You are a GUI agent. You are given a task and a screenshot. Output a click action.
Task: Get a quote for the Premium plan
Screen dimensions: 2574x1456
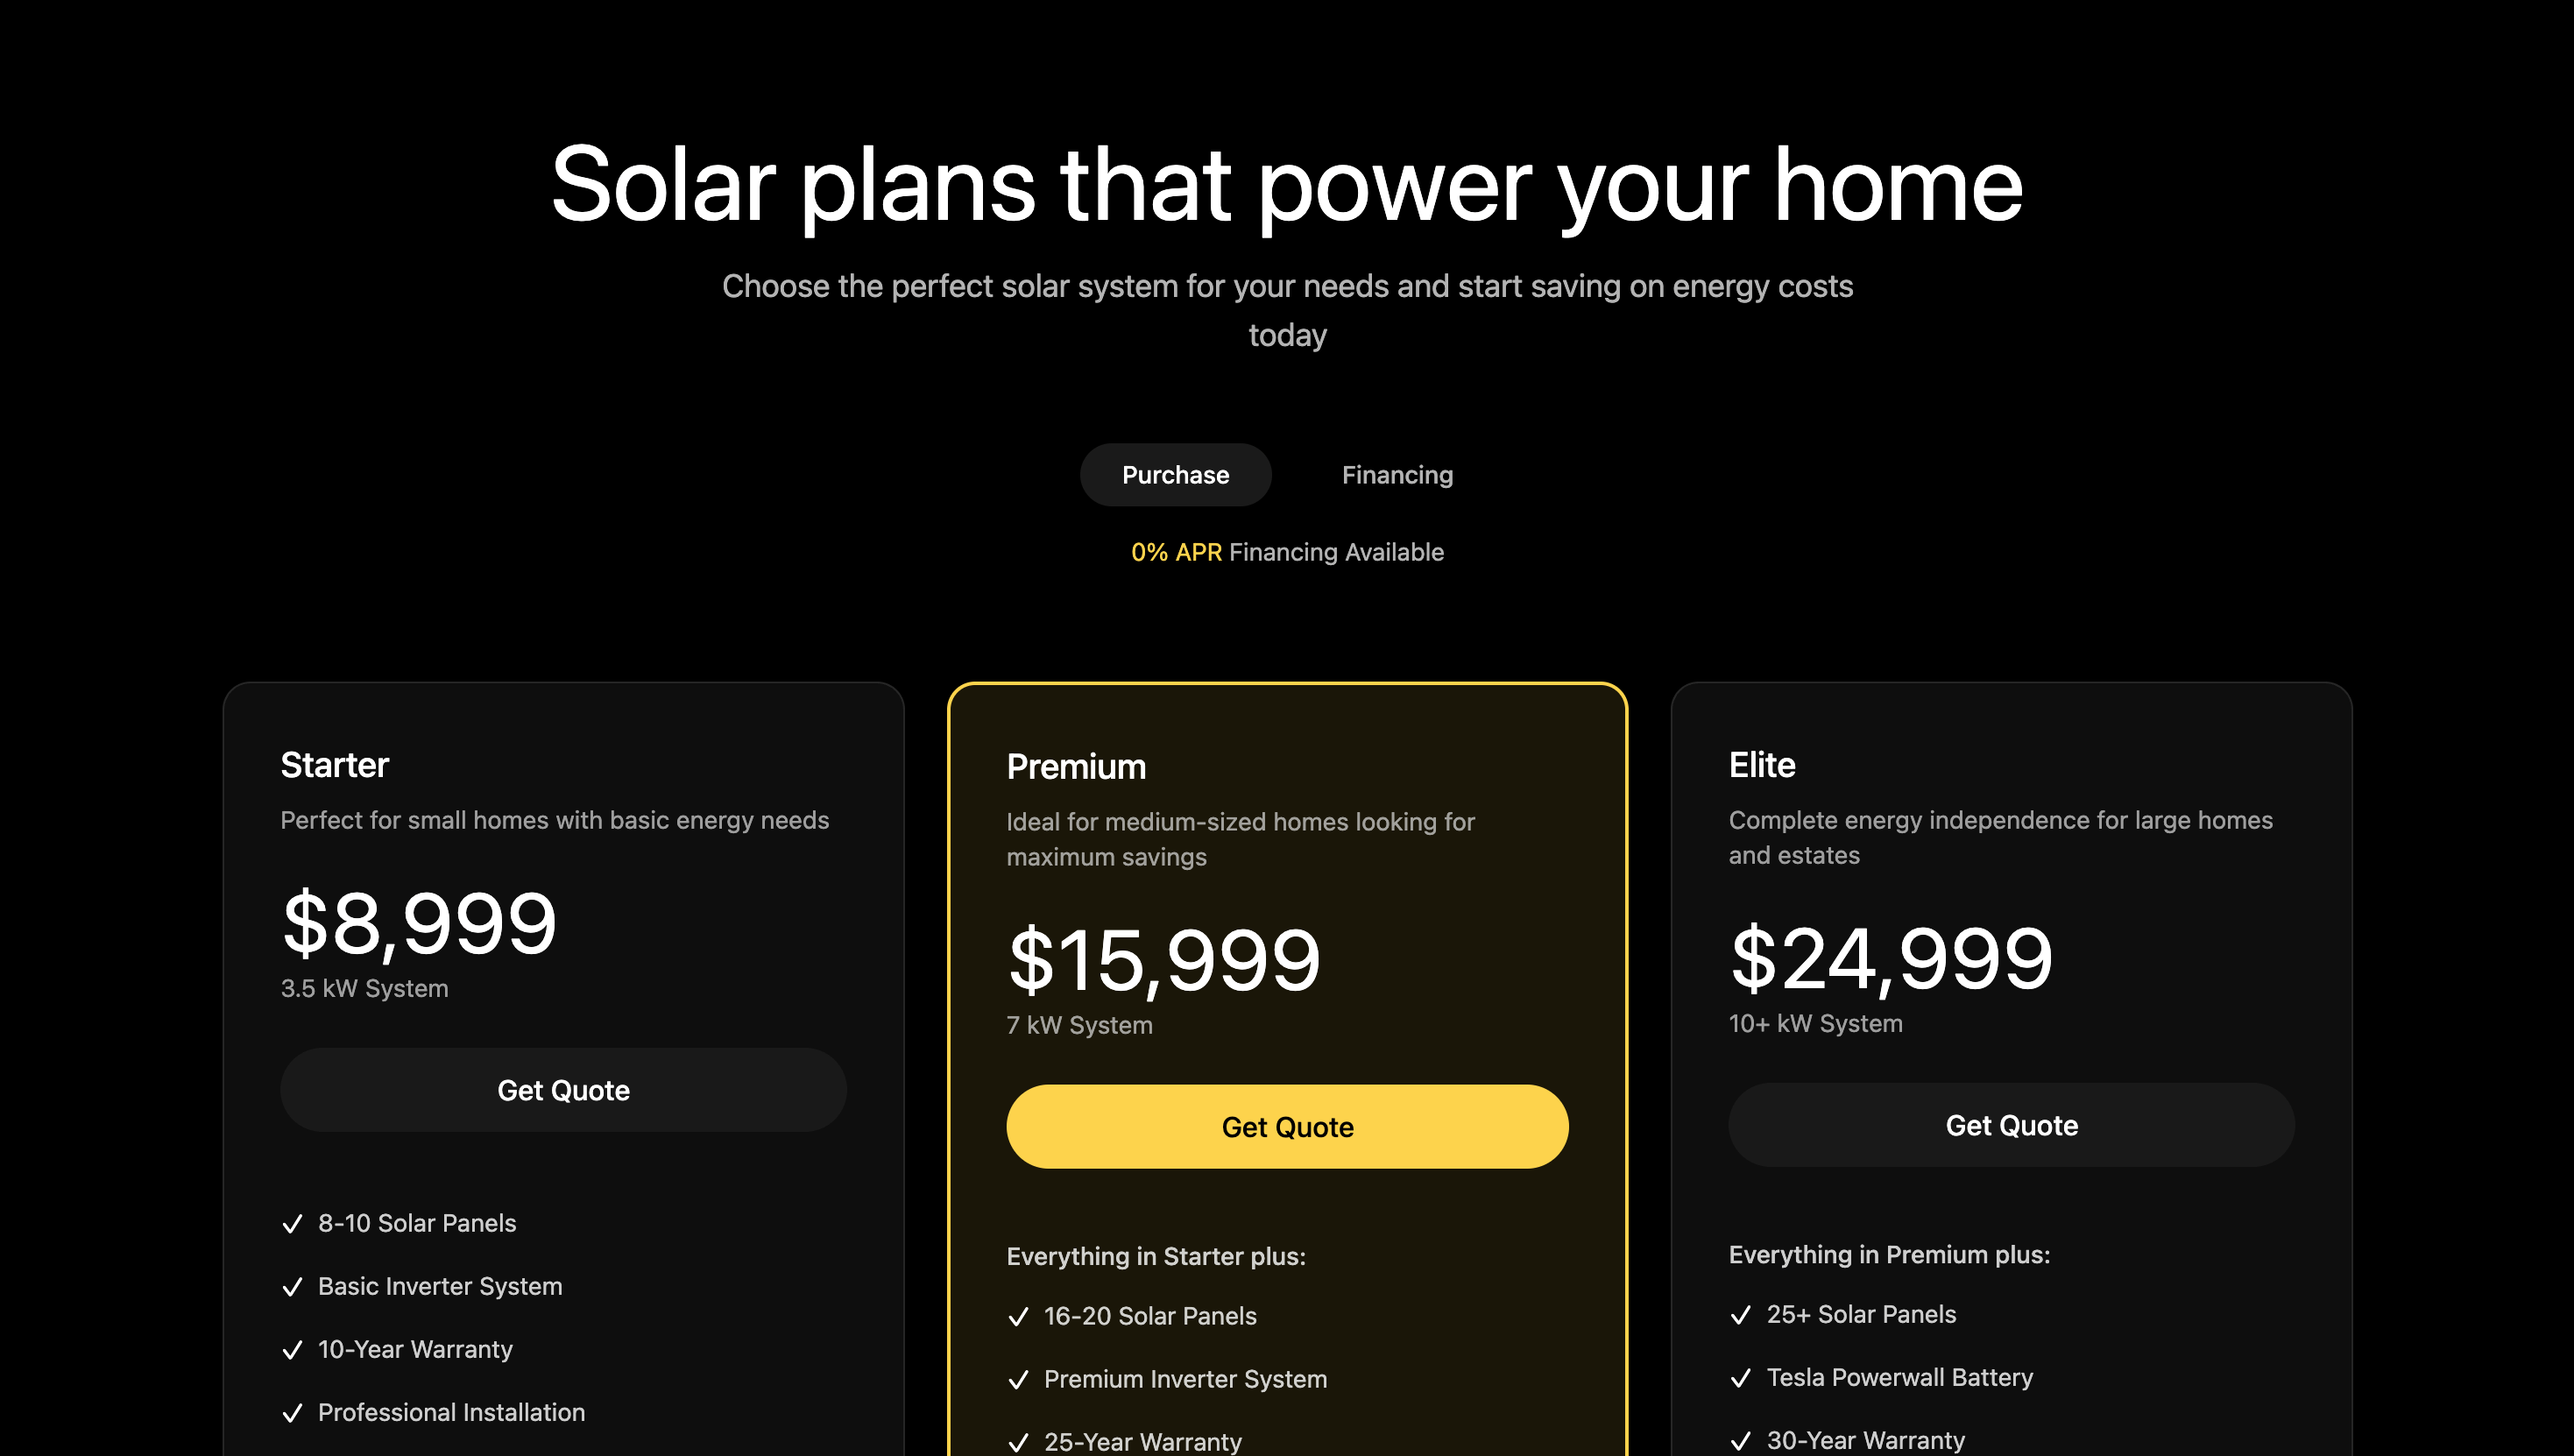[1287, 1126]
